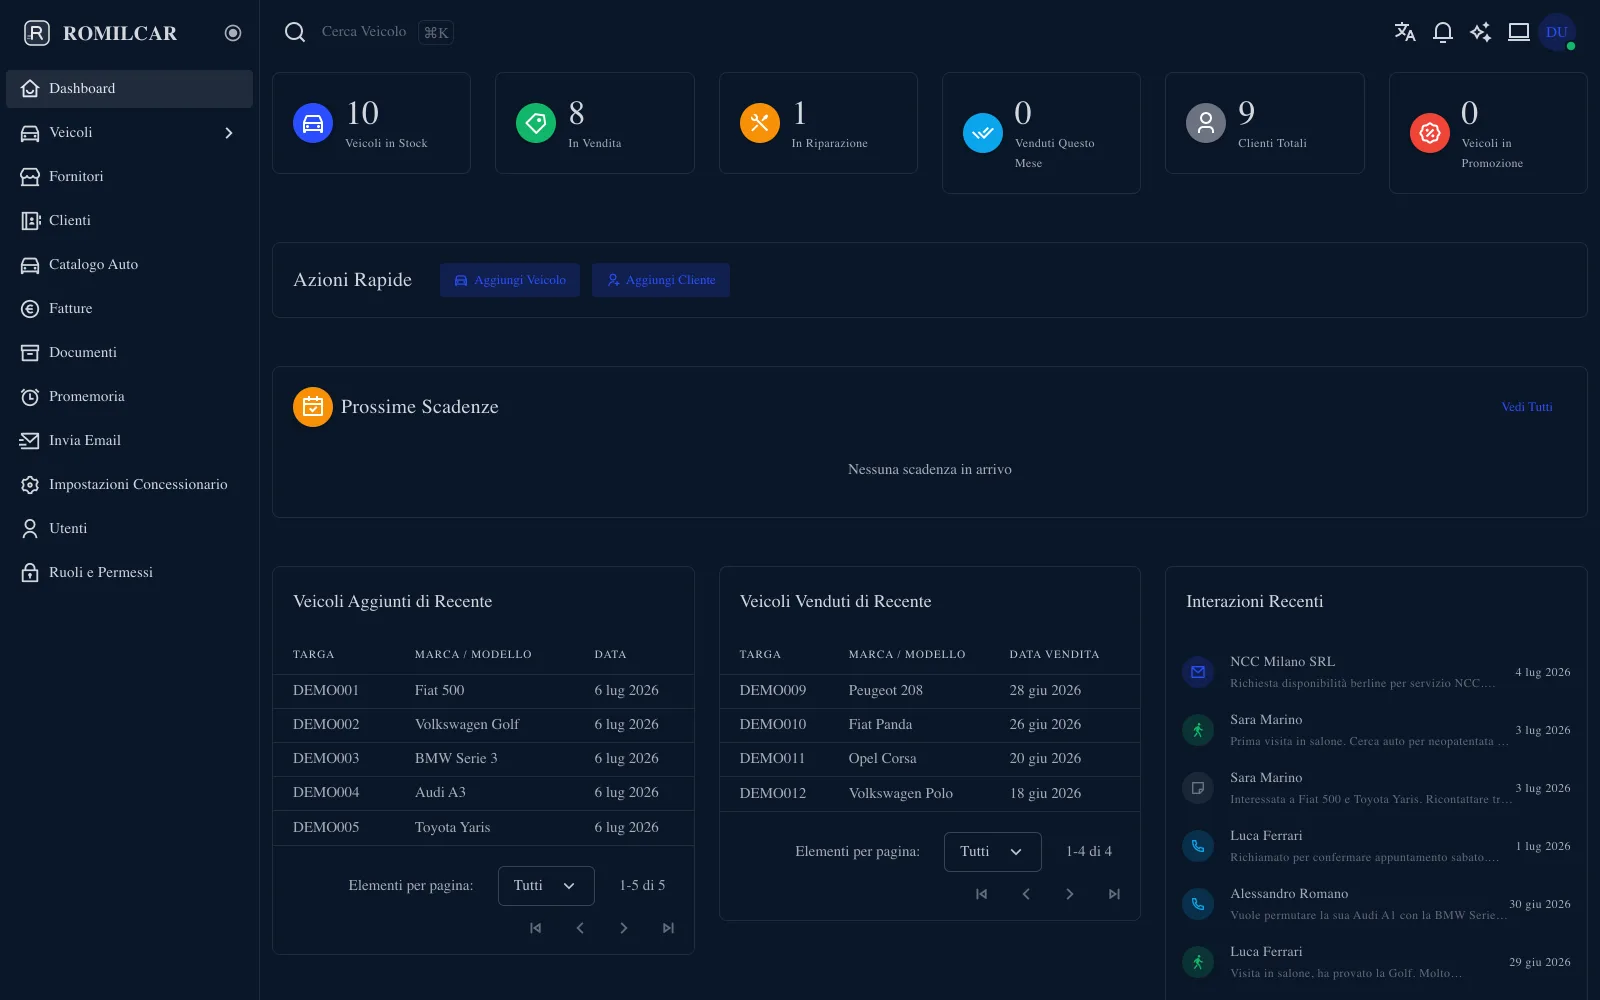Select the DEMO003 BMW Serie 3 row

coord(483,759)
